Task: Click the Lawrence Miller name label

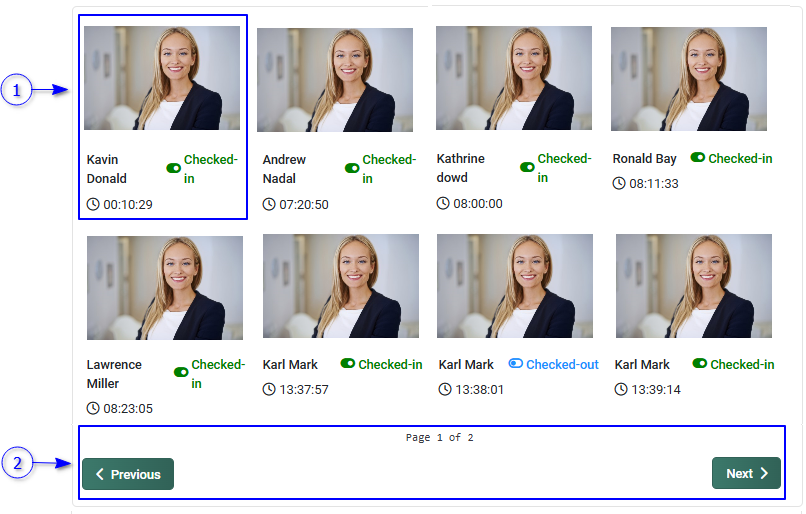Action: pyautogui.click(x=114, y=374)
